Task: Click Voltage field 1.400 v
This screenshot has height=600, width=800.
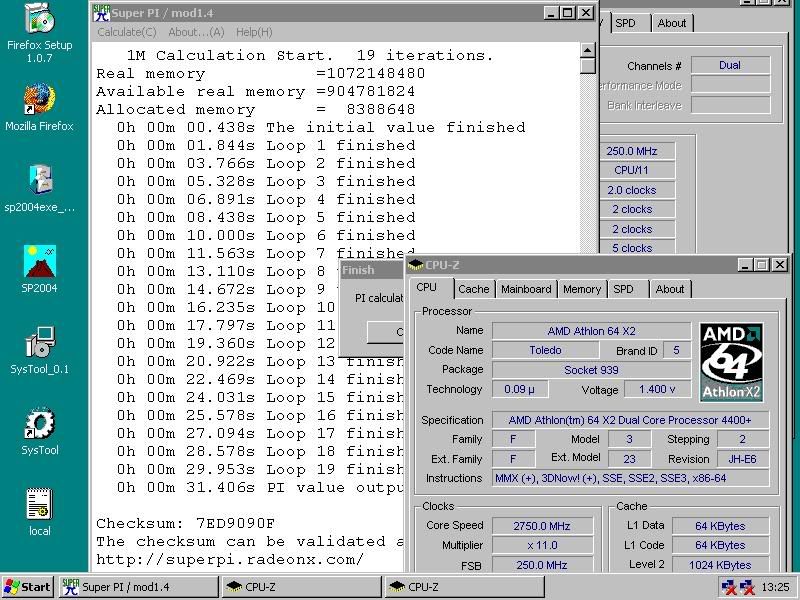Action: (x=657, y=389)
